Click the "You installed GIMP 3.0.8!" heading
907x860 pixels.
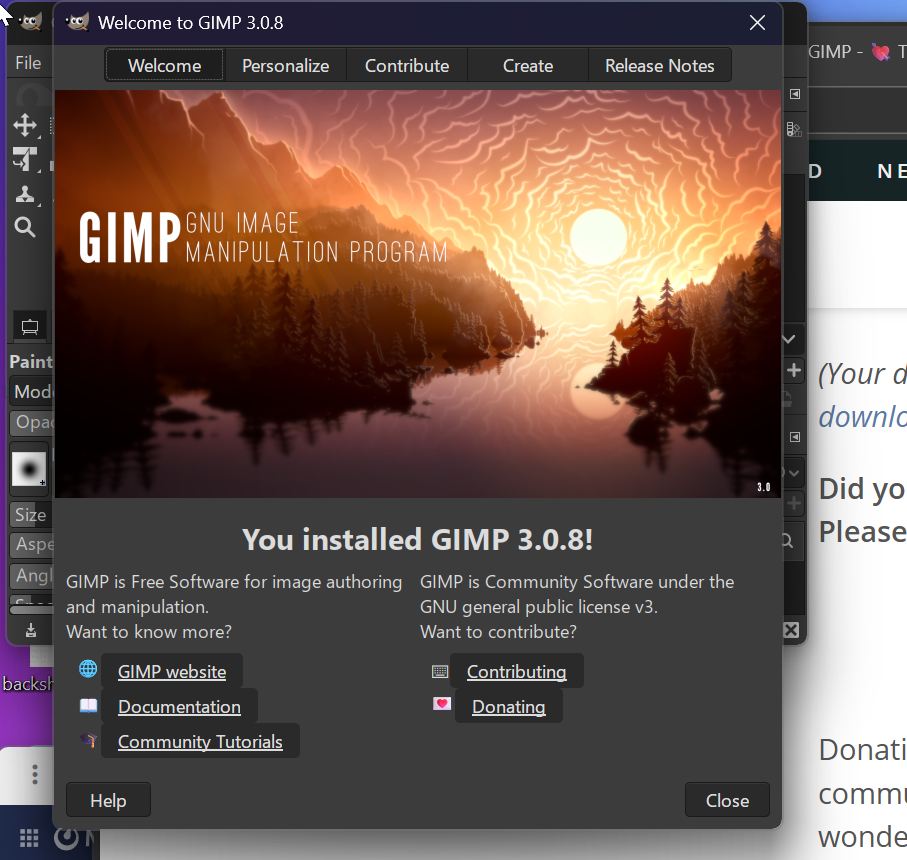click(418, 540)
